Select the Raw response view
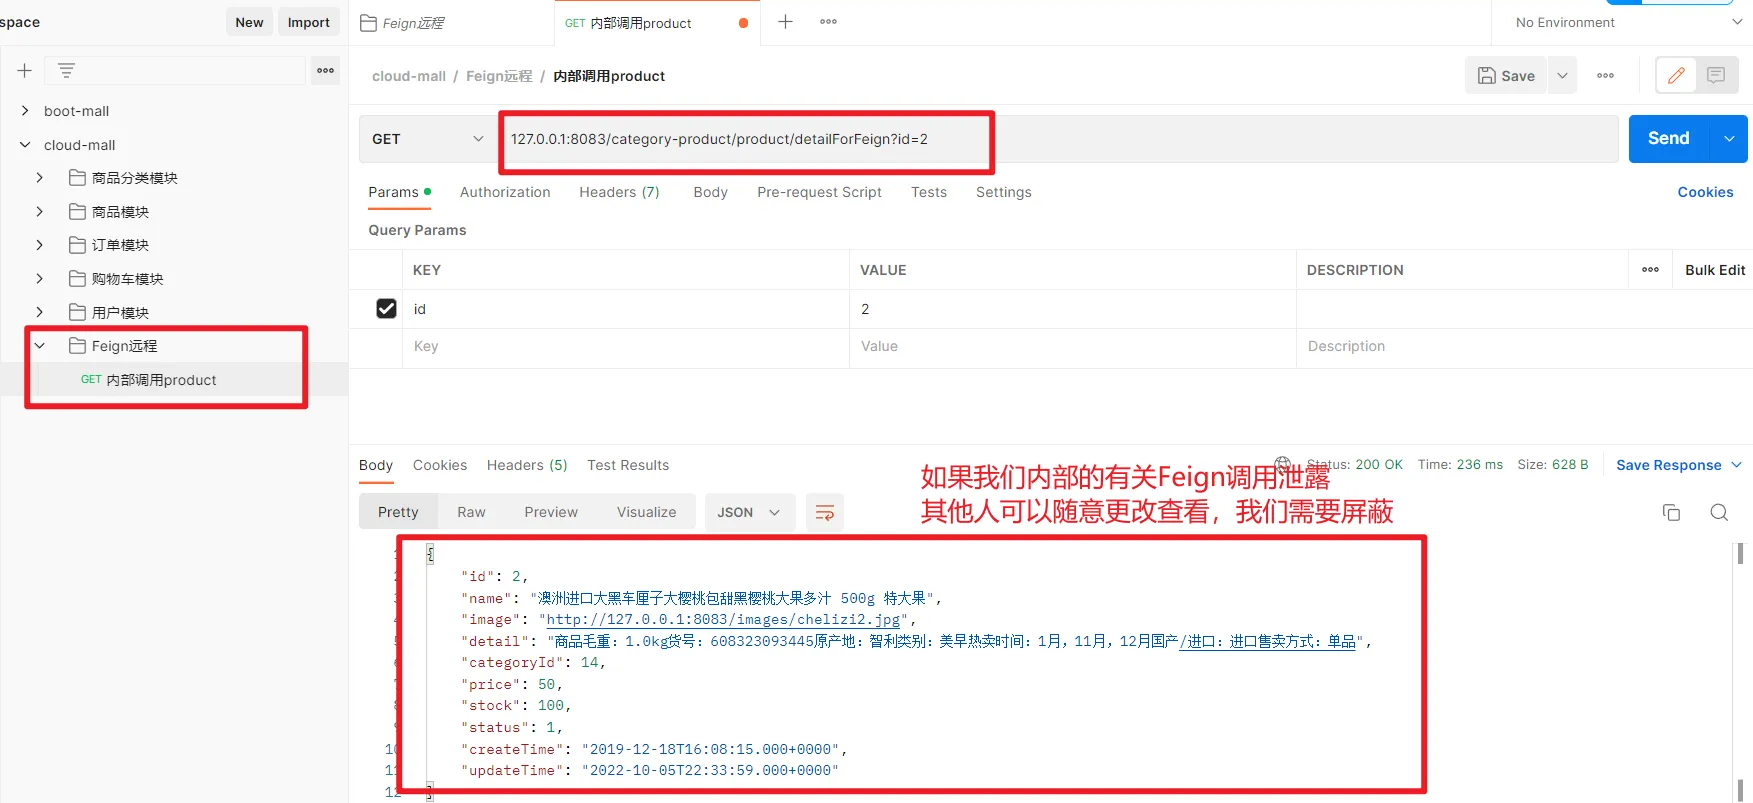Screen dimensions: 1753x803 [471, 513]
